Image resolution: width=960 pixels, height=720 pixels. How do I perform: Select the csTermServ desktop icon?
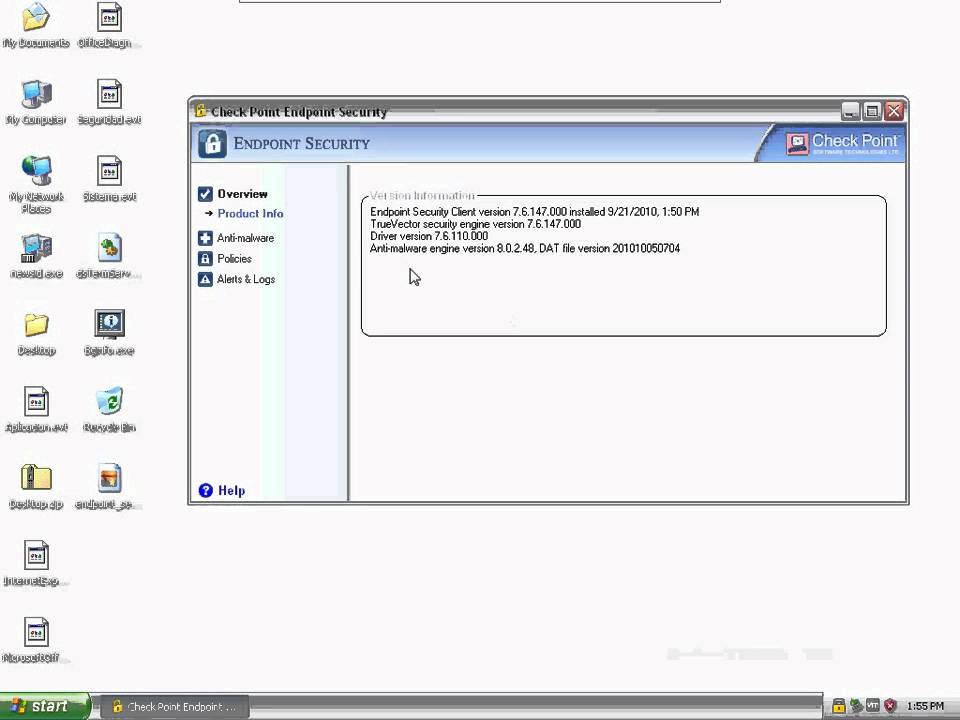coord(109,256)
